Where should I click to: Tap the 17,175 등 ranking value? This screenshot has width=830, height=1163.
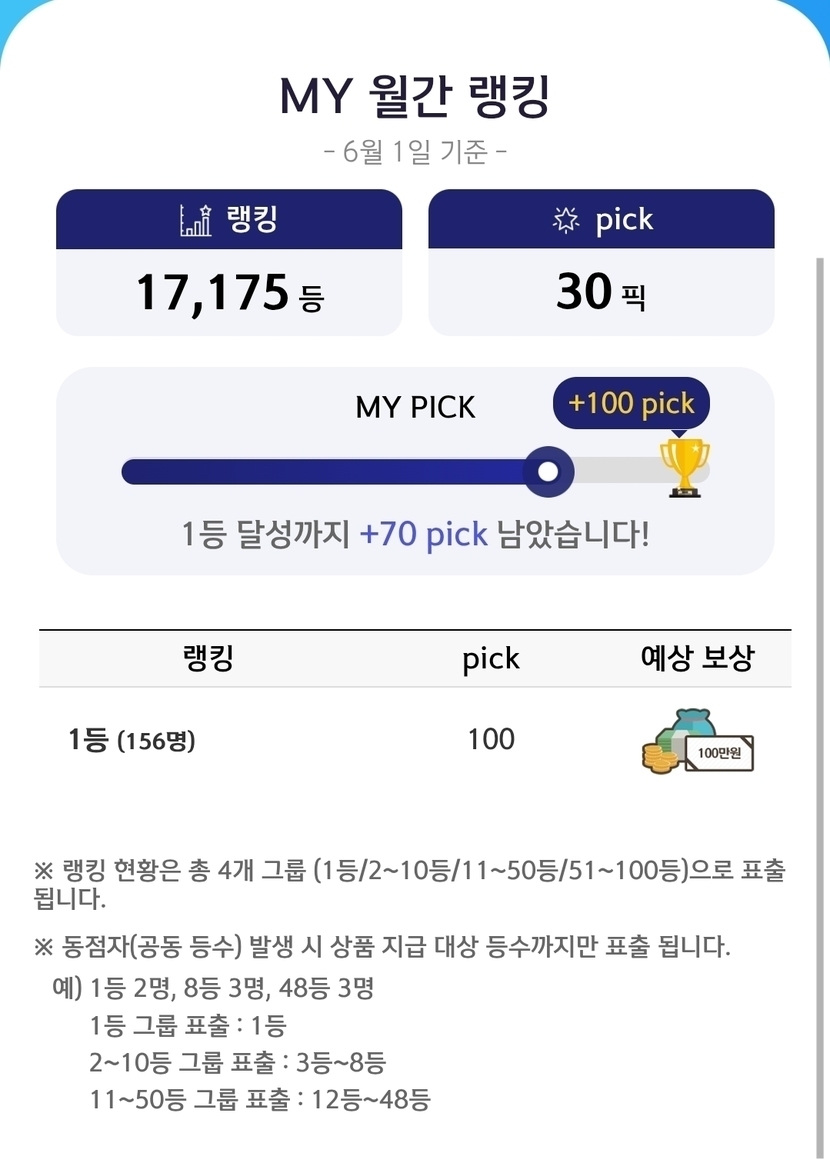tap(229, 292)
